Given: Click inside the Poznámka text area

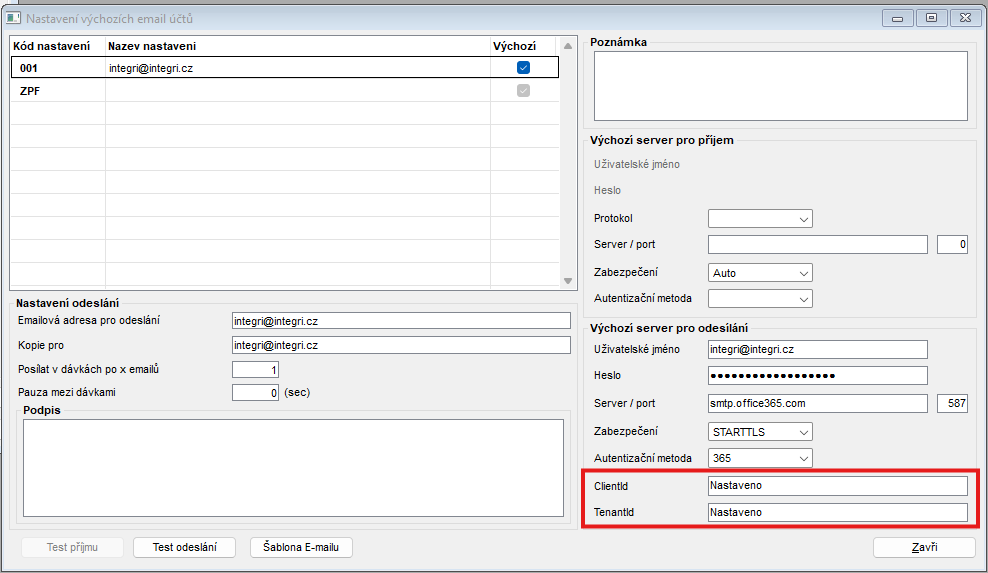Looking at the screenshot, I should 781,86.
